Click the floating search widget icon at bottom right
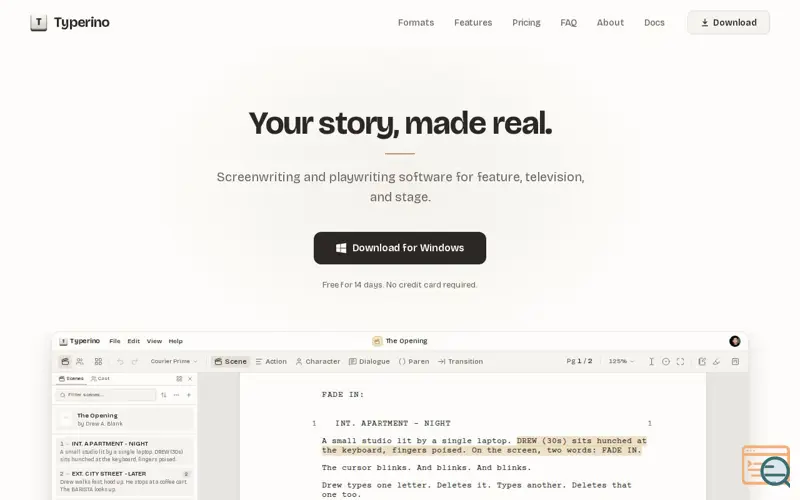Screen dimensions: 800x500 pyautogui.click(x=767, y=465)
